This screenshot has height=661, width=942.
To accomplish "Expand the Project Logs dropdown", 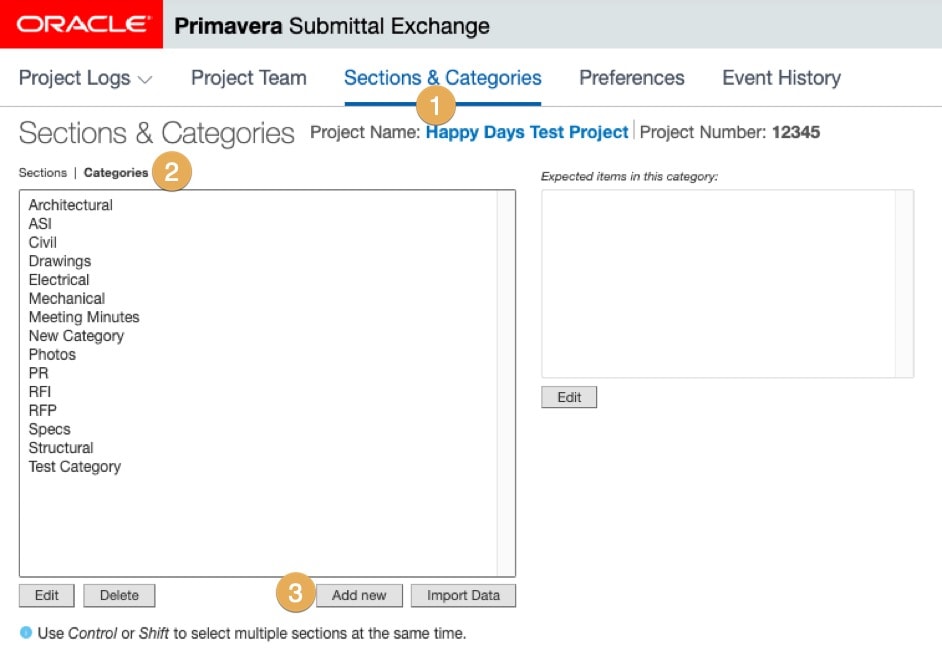I will point(86,78).
